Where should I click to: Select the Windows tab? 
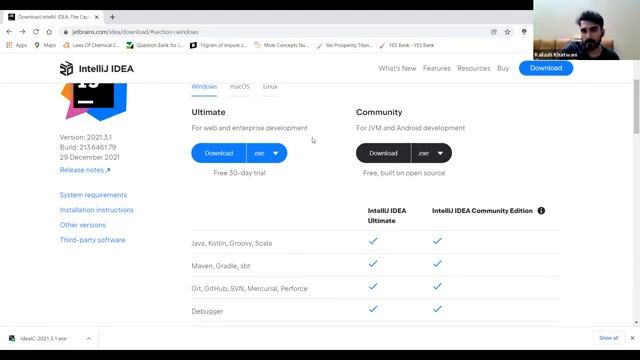click(204, 87)
